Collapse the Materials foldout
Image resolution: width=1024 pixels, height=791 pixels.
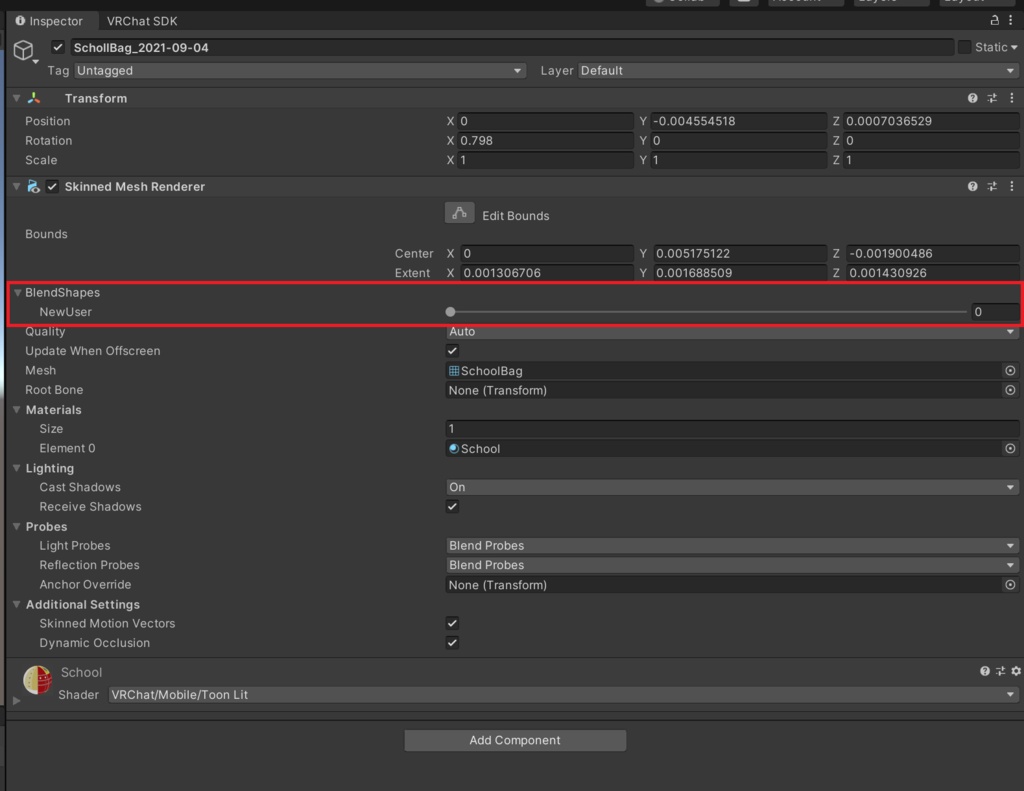(16, 410)
